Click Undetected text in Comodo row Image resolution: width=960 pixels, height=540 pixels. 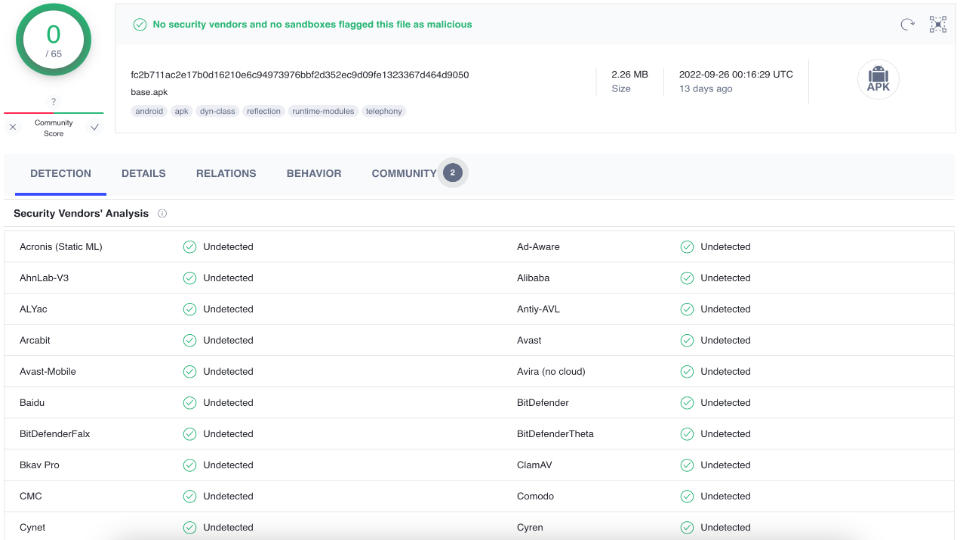pos(726,497)
